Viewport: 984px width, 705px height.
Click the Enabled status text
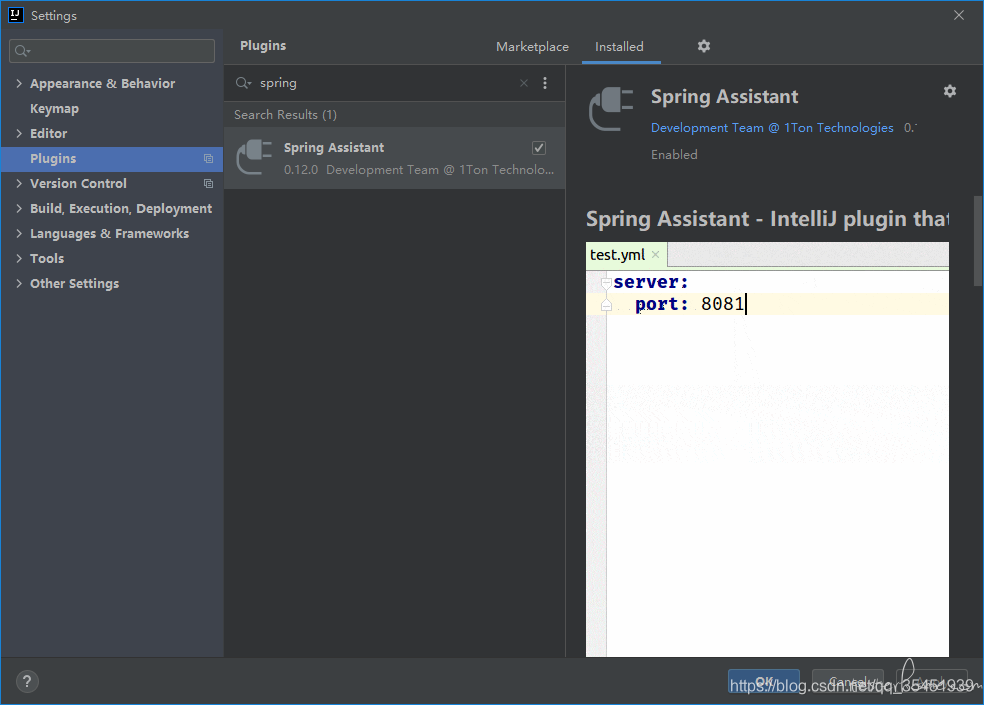point(674,154)
